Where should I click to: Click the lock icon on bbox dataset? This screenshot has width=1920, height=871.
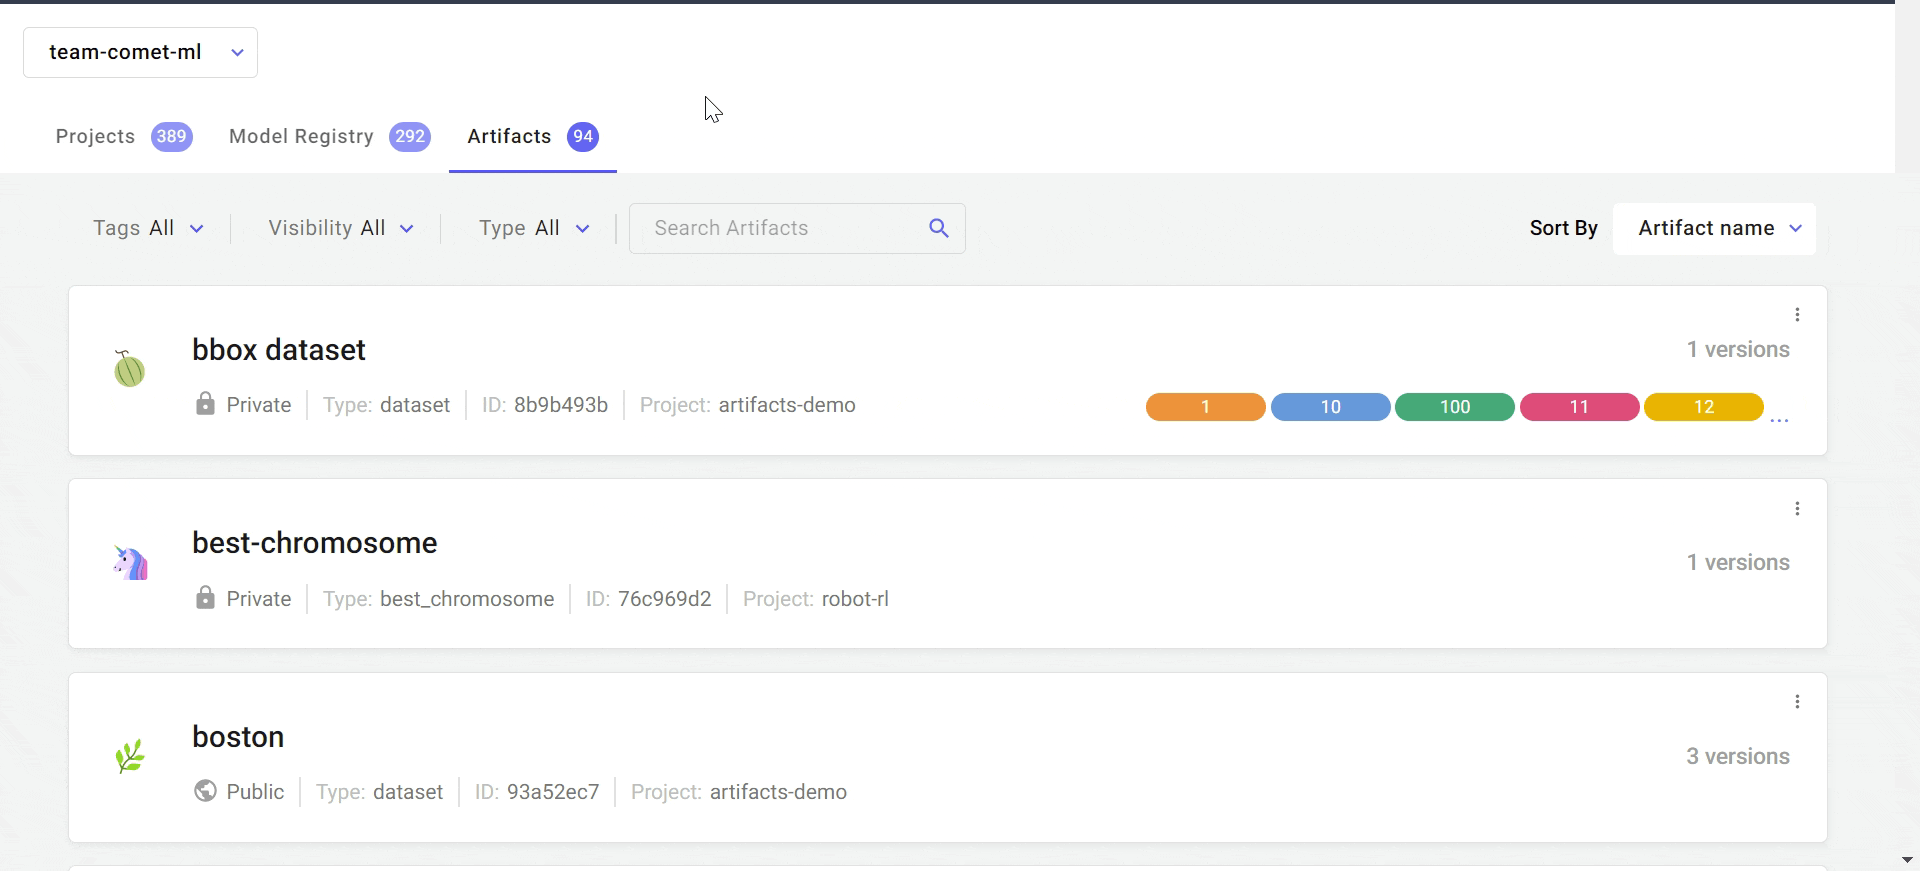pos(205,404)
